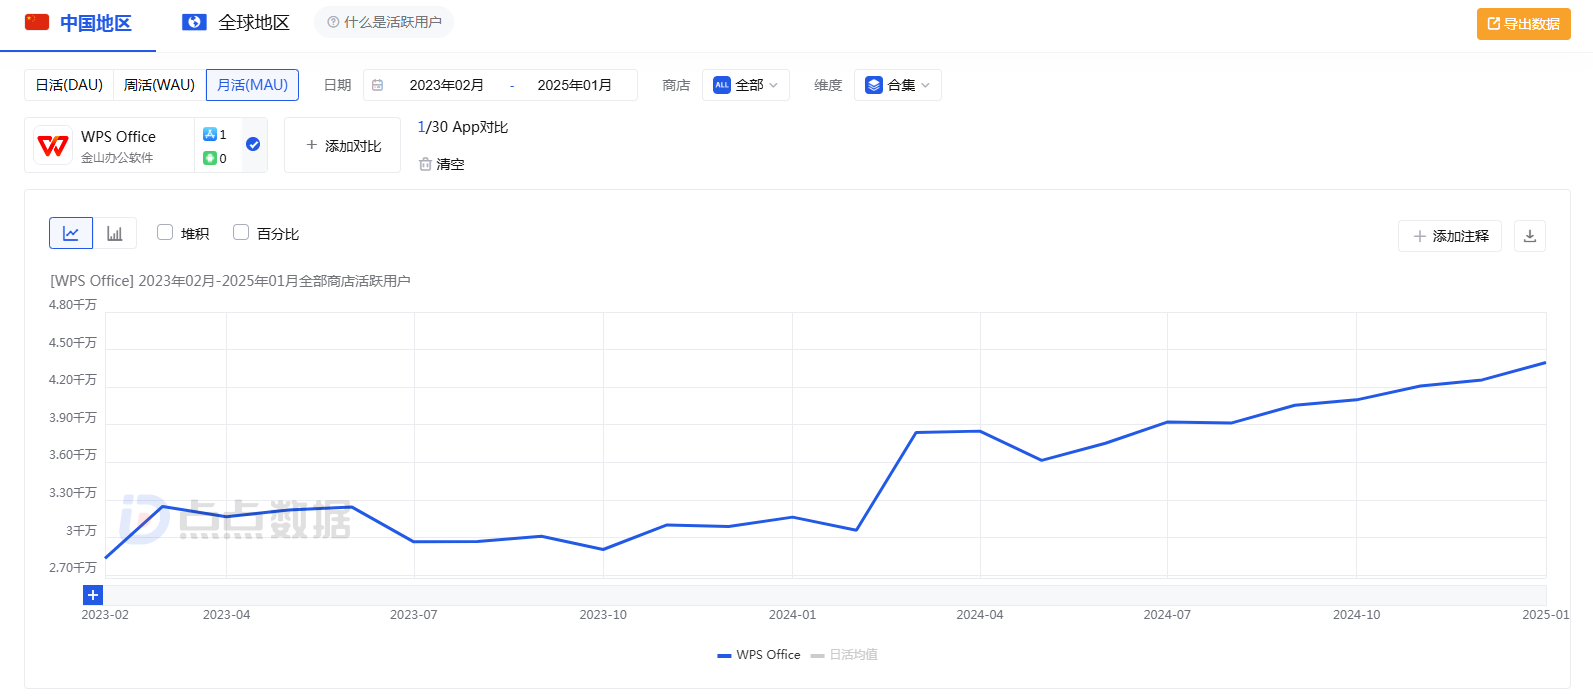
Task: Switch to bar chart view icon
Action: [115, 233]
